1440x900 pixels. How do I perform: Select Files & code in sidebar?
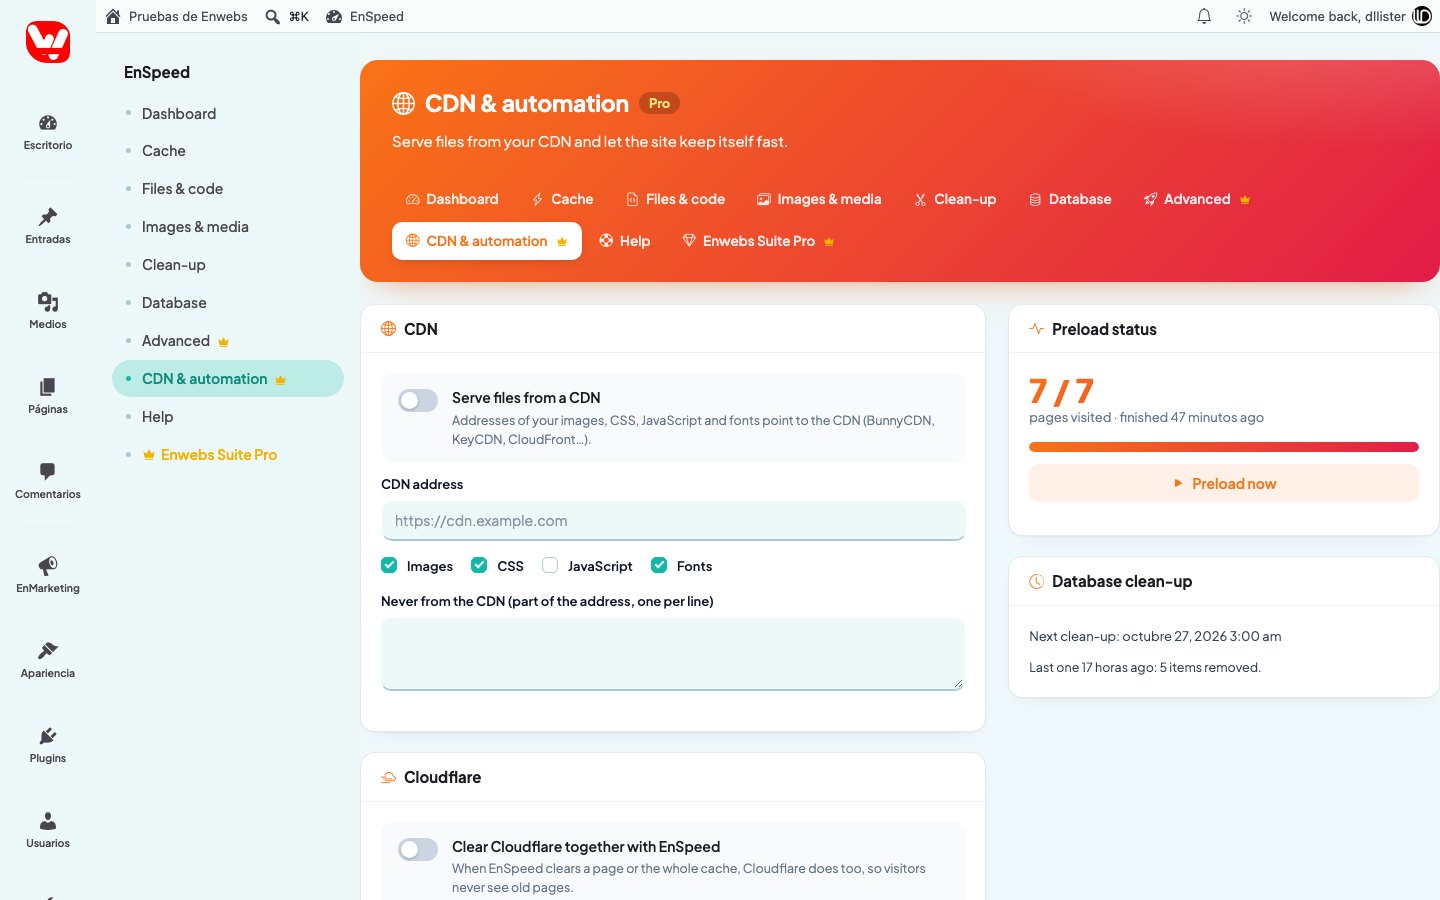click(x=182, y=189)
